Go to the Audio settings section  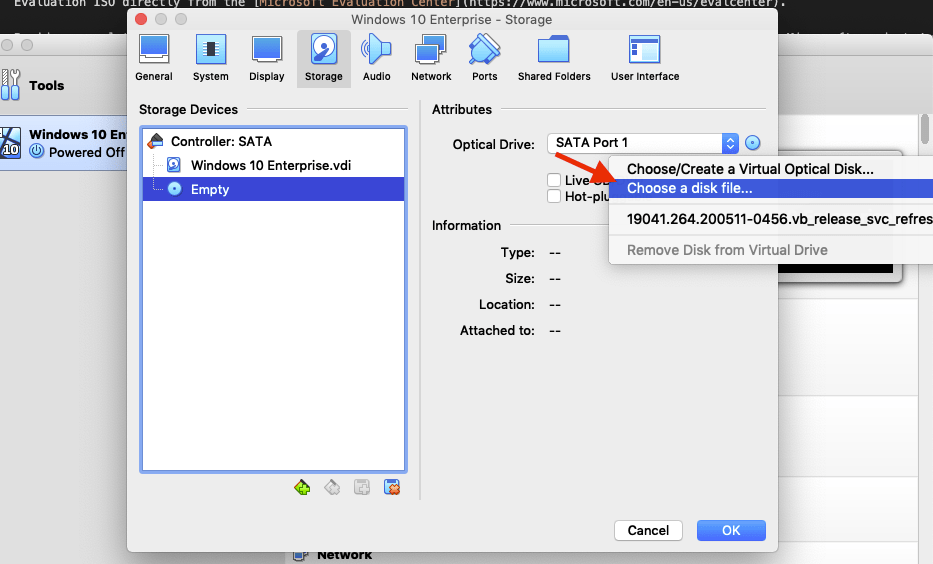pyautogui.click(x=376, y=58)
